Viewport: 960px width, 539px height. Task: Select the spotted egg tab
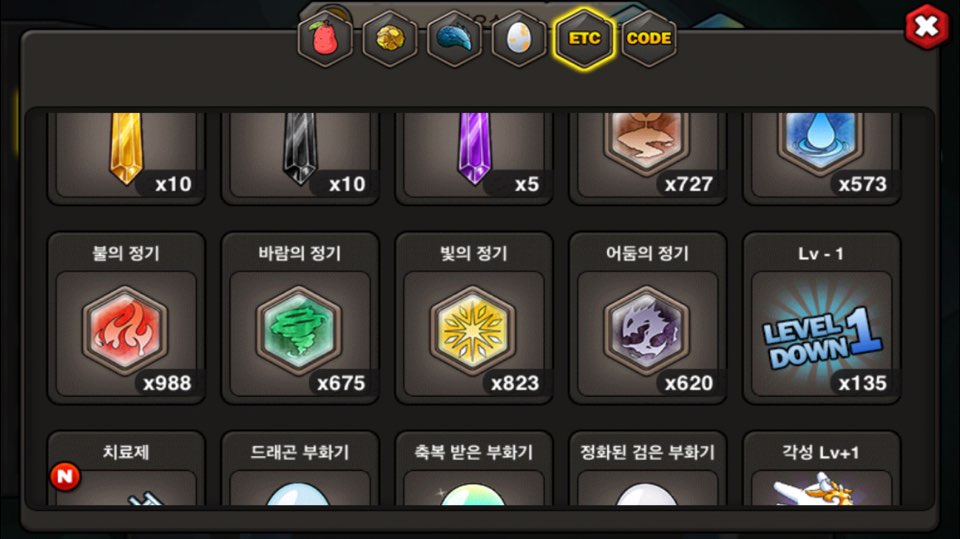tap(519, 39)
